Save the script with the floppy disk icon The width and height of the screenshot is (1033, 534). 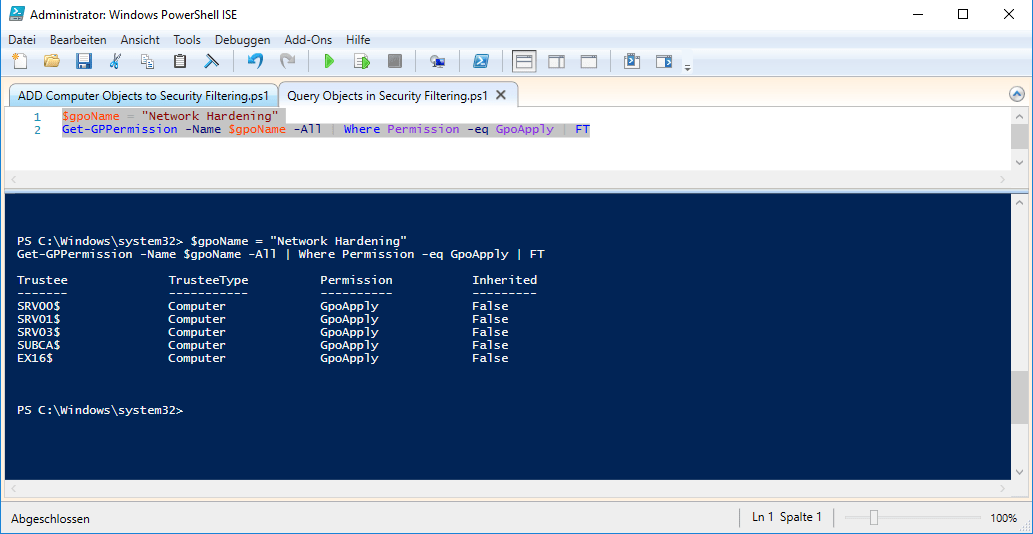(x=84, y=62)
